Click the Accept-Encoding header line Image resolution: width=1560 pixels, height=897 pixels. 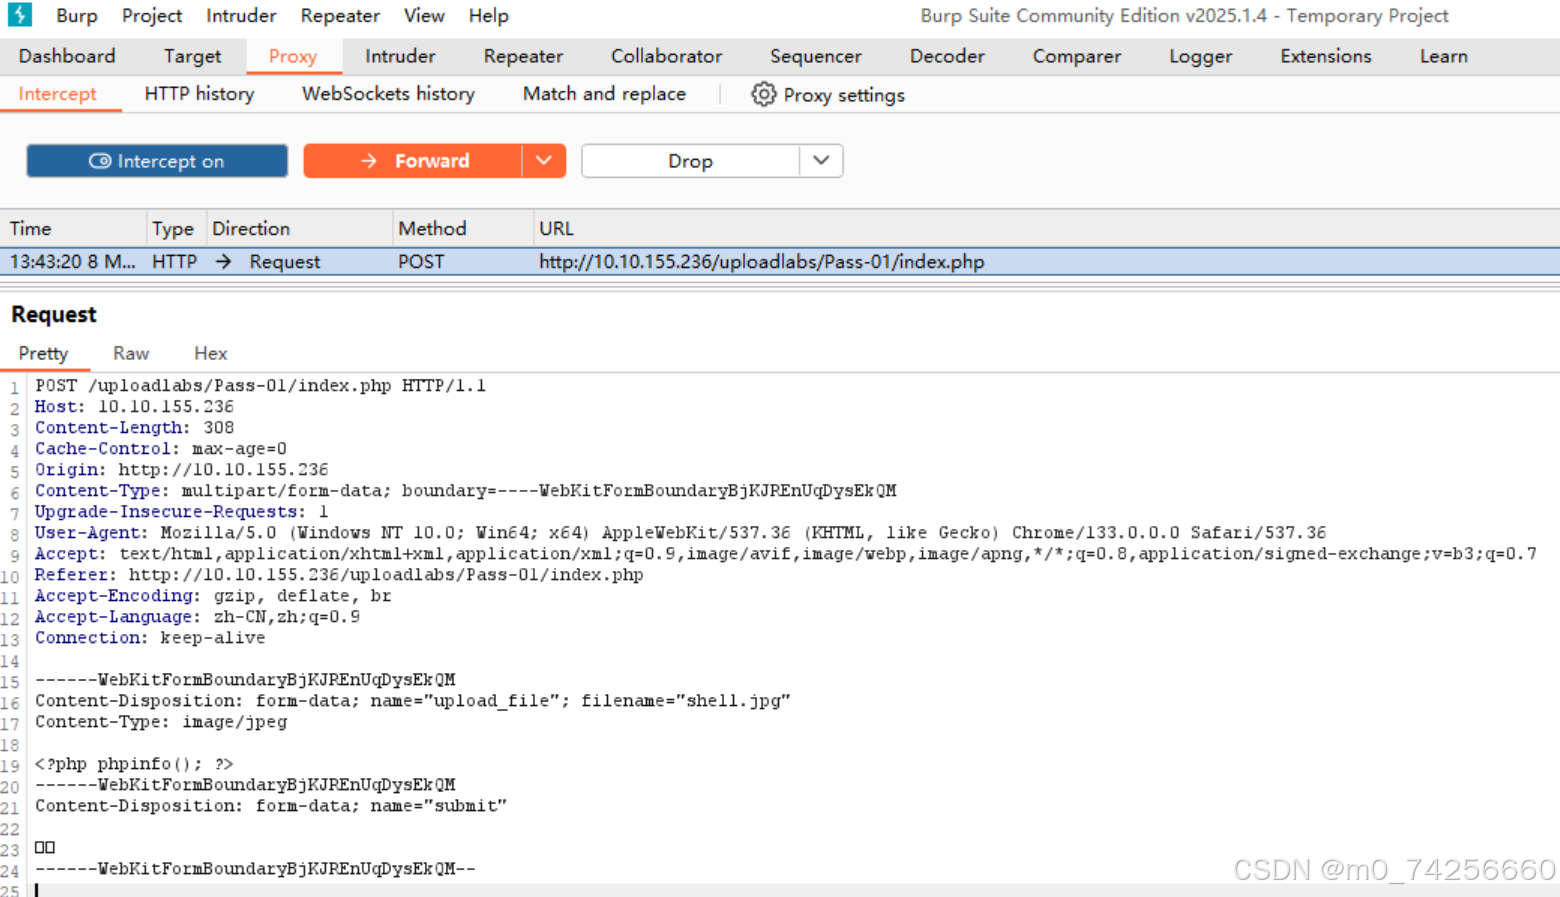coord(213,595)
